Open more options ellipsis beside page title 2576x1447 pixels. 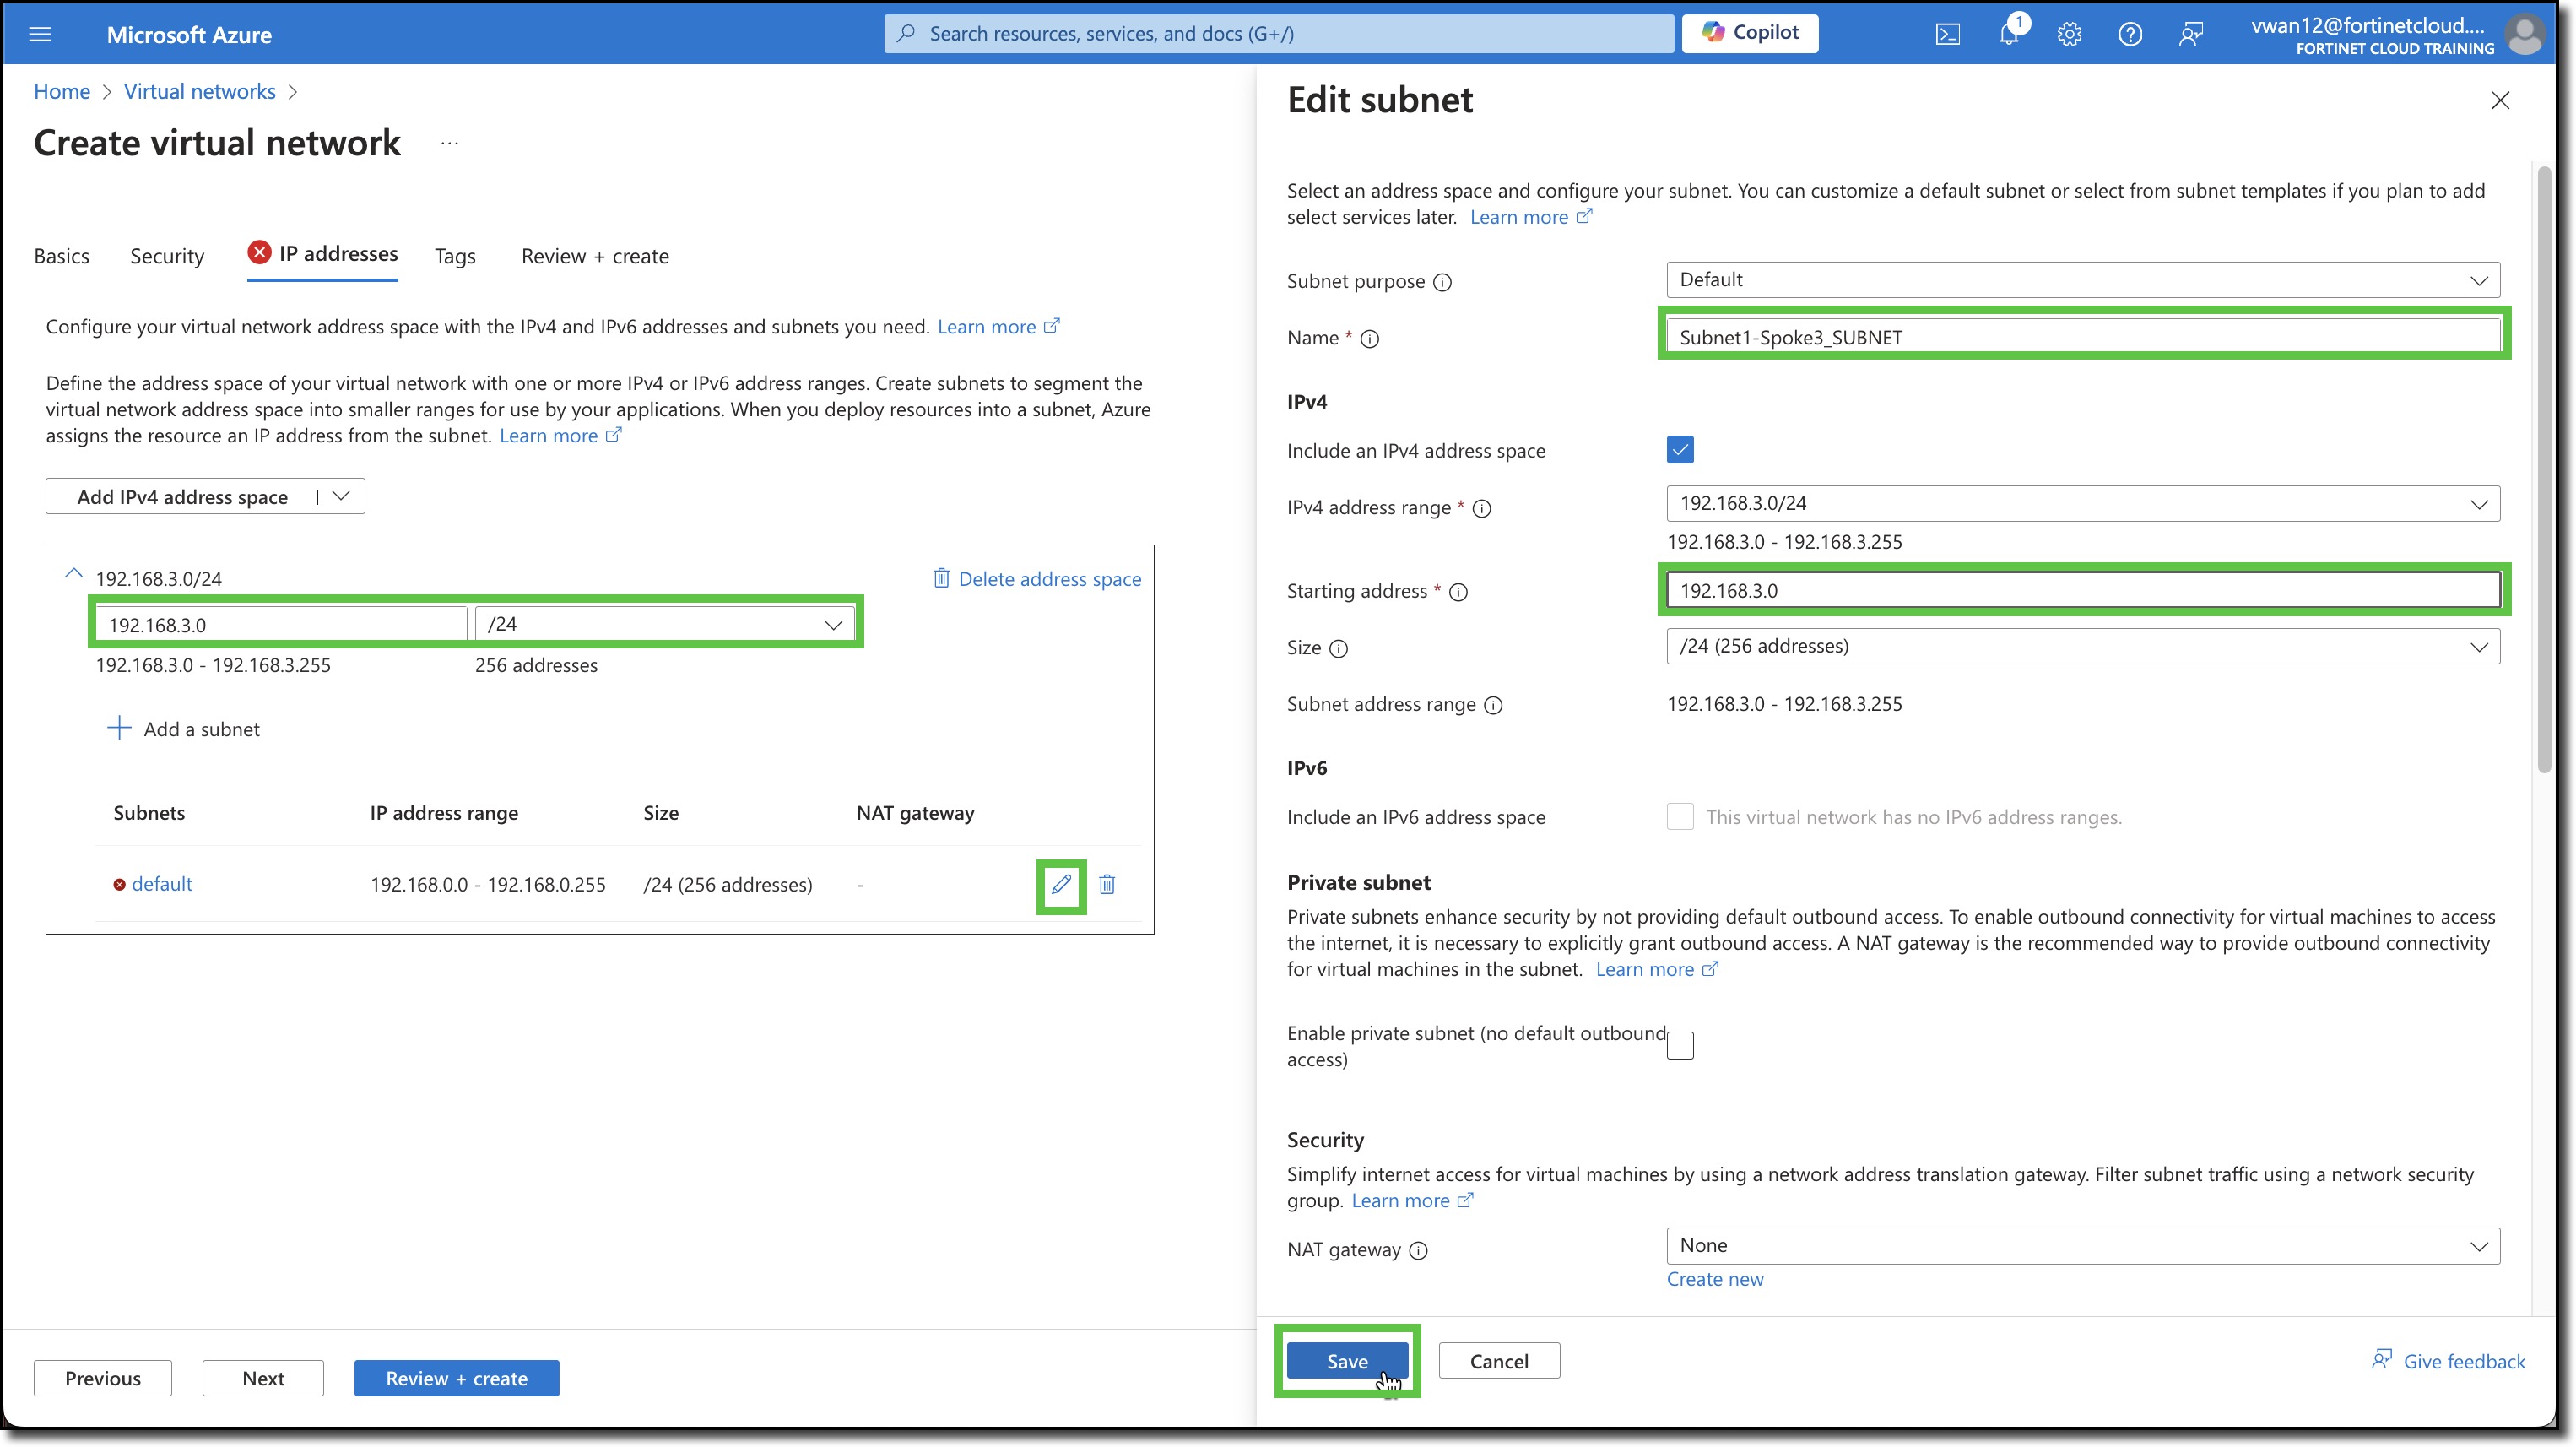(450, 143)
